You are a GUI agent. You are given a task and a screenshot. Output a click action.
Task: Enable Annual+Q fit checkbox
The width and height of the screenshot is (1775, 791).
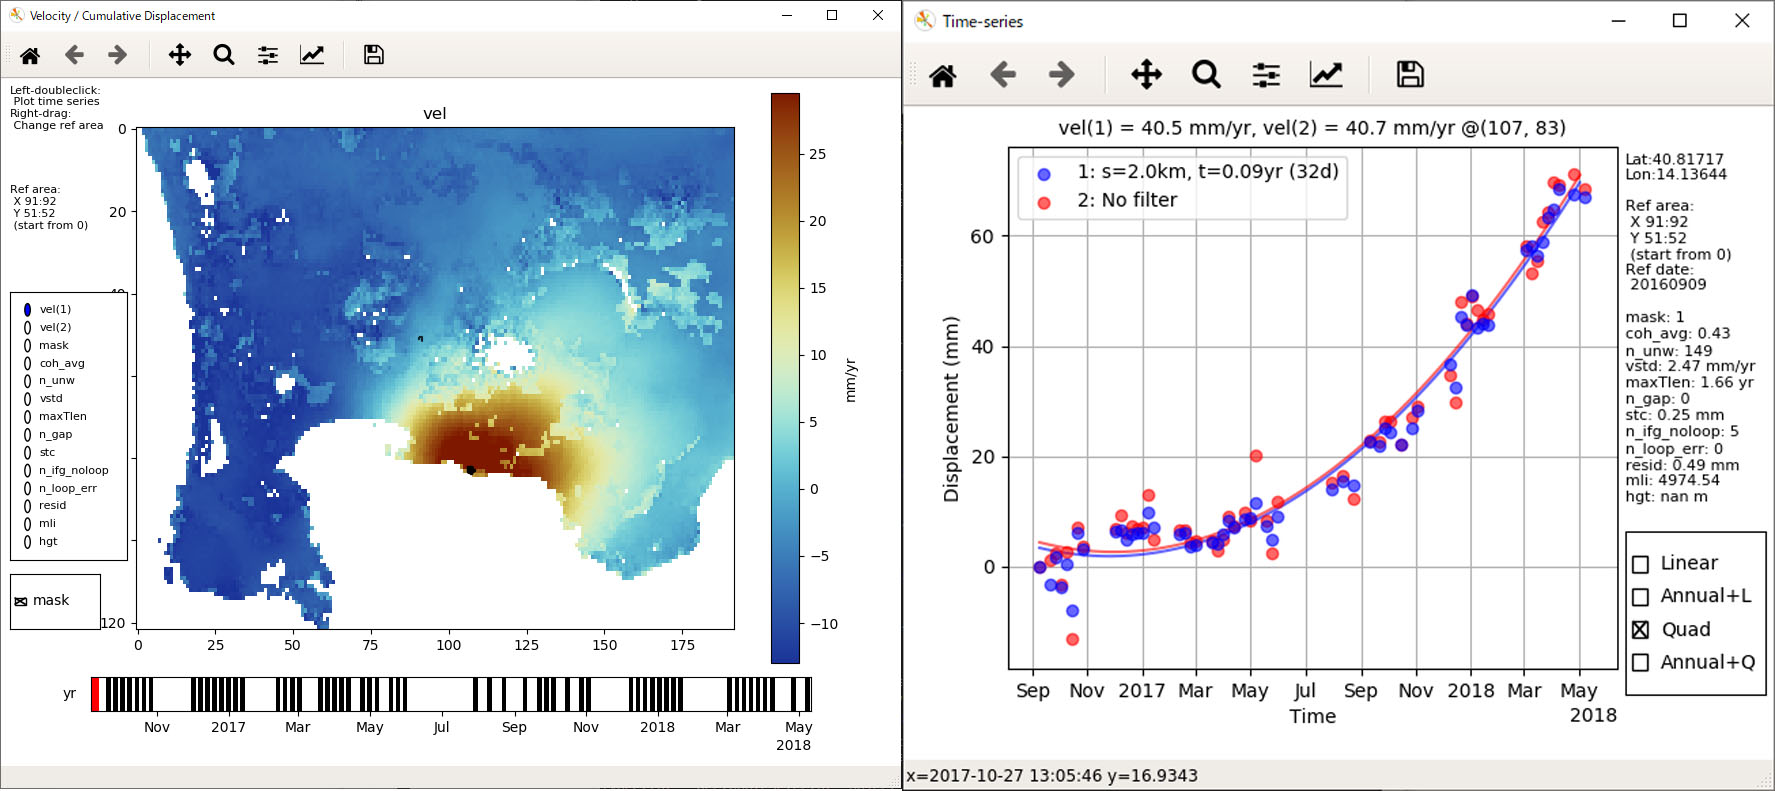point(1640,663)
